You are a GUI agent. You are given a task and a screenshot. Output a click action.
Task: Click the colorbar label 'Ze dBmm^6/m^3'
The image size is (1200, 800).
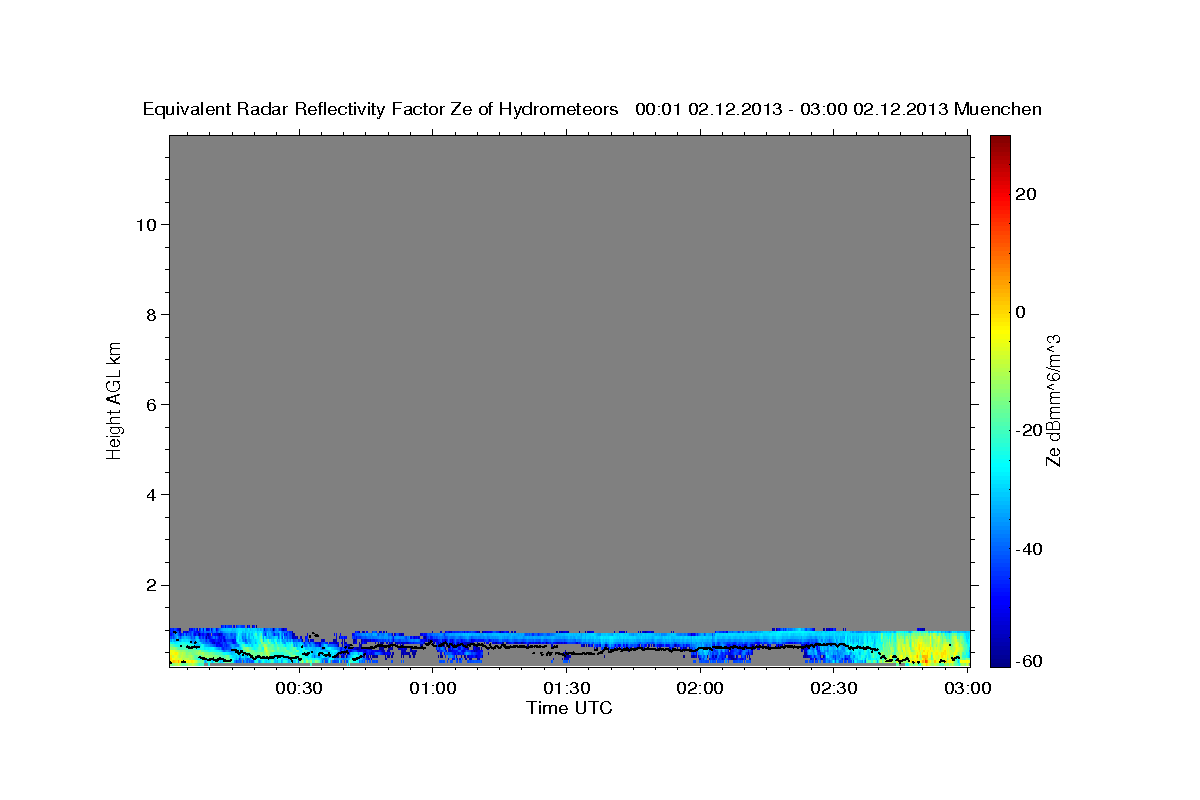coord(1052,400)
